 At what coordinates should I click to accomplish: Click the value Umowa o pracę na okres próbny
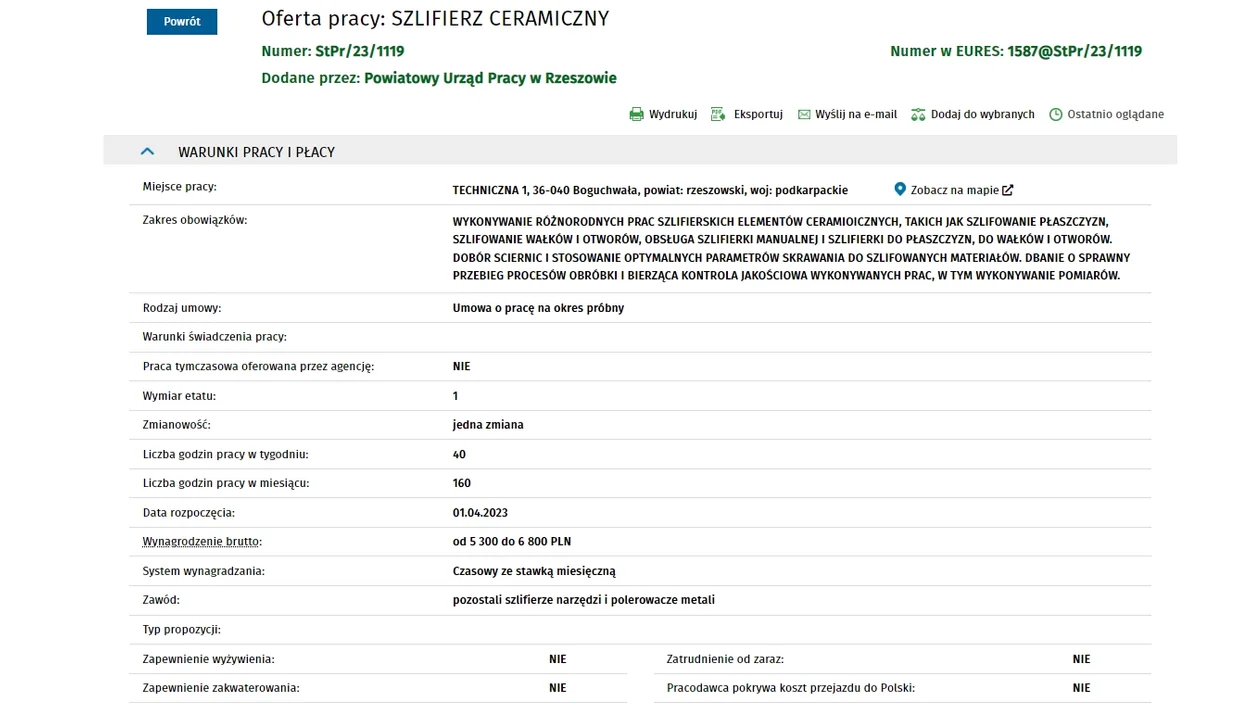[538, 308]
